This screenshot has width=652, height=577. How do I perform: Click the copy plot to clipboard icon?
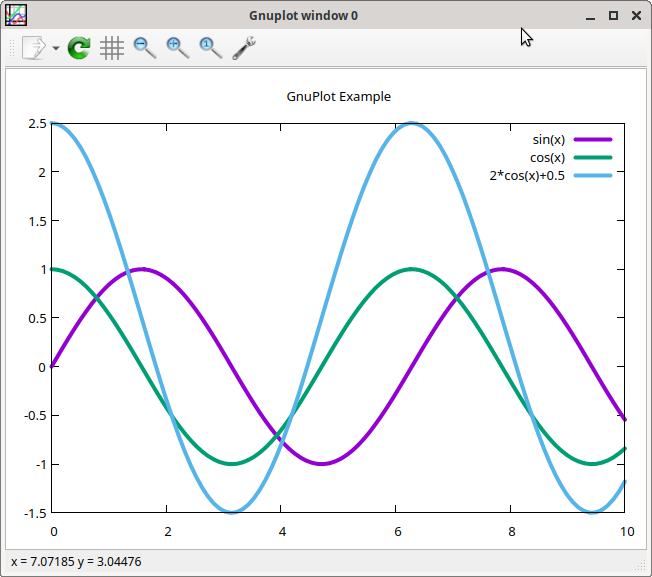(33, 48)
